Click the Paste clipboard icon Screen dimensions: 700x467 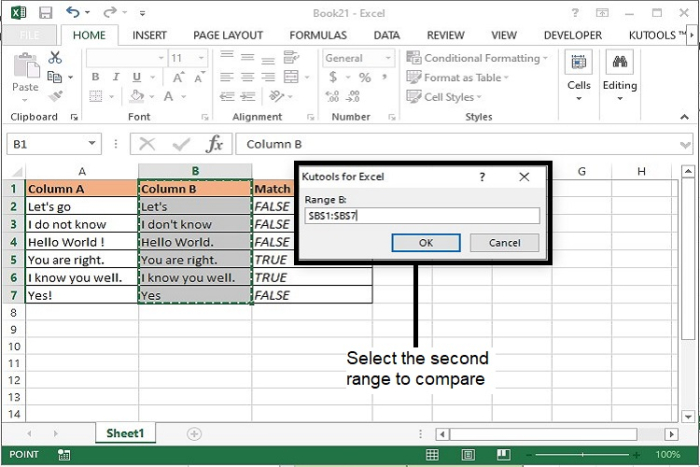click(x=26, y=66)
